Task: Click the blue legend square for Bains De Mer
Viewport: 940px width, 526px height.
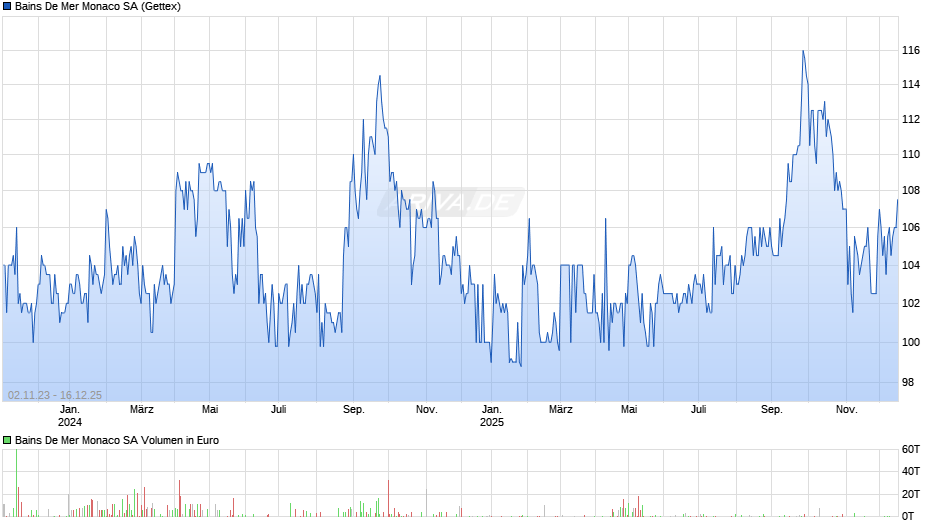Action: point(7,7)
